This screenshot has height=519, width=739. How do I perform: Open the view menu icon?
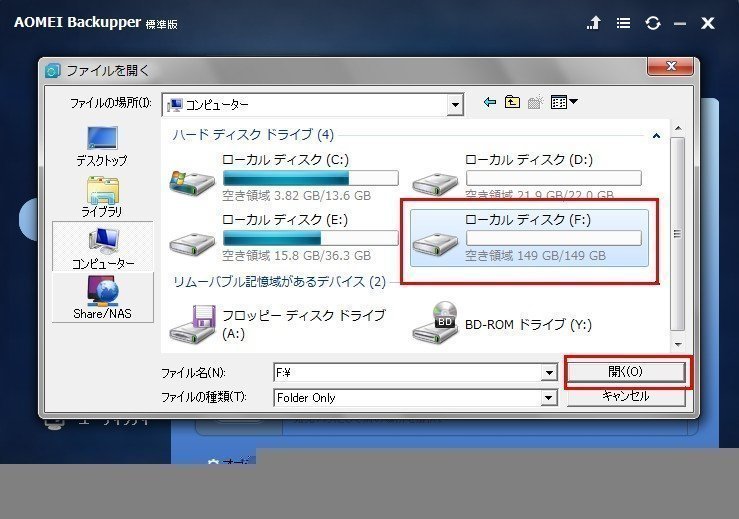point(564,102)
